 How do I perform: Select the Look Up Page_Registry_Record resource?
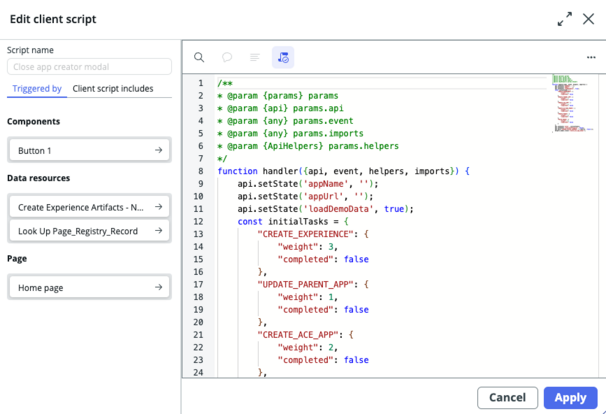(x=89, y=230)
